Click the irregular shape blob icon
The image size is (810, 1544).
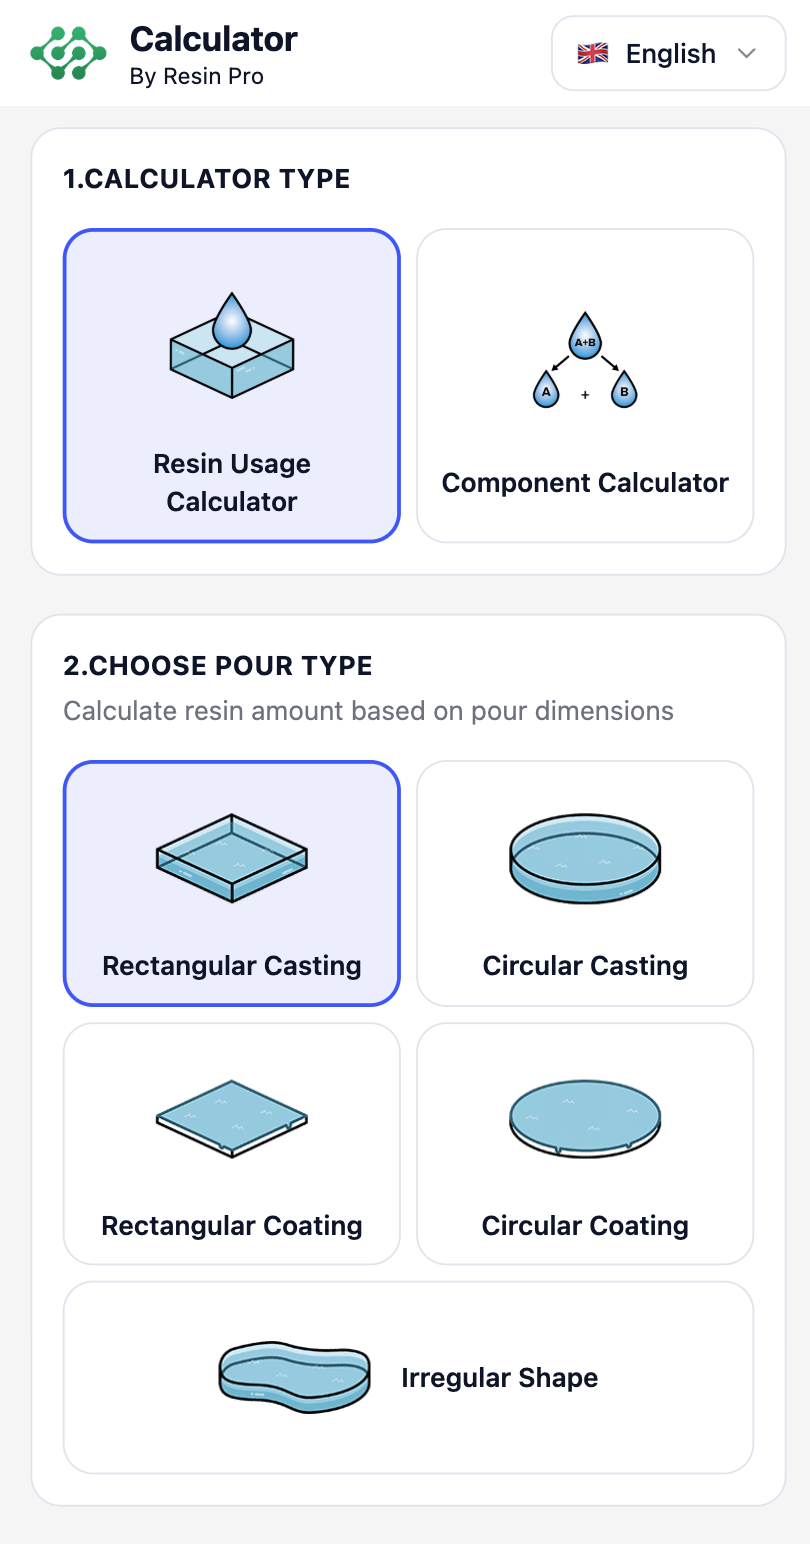294,1377
